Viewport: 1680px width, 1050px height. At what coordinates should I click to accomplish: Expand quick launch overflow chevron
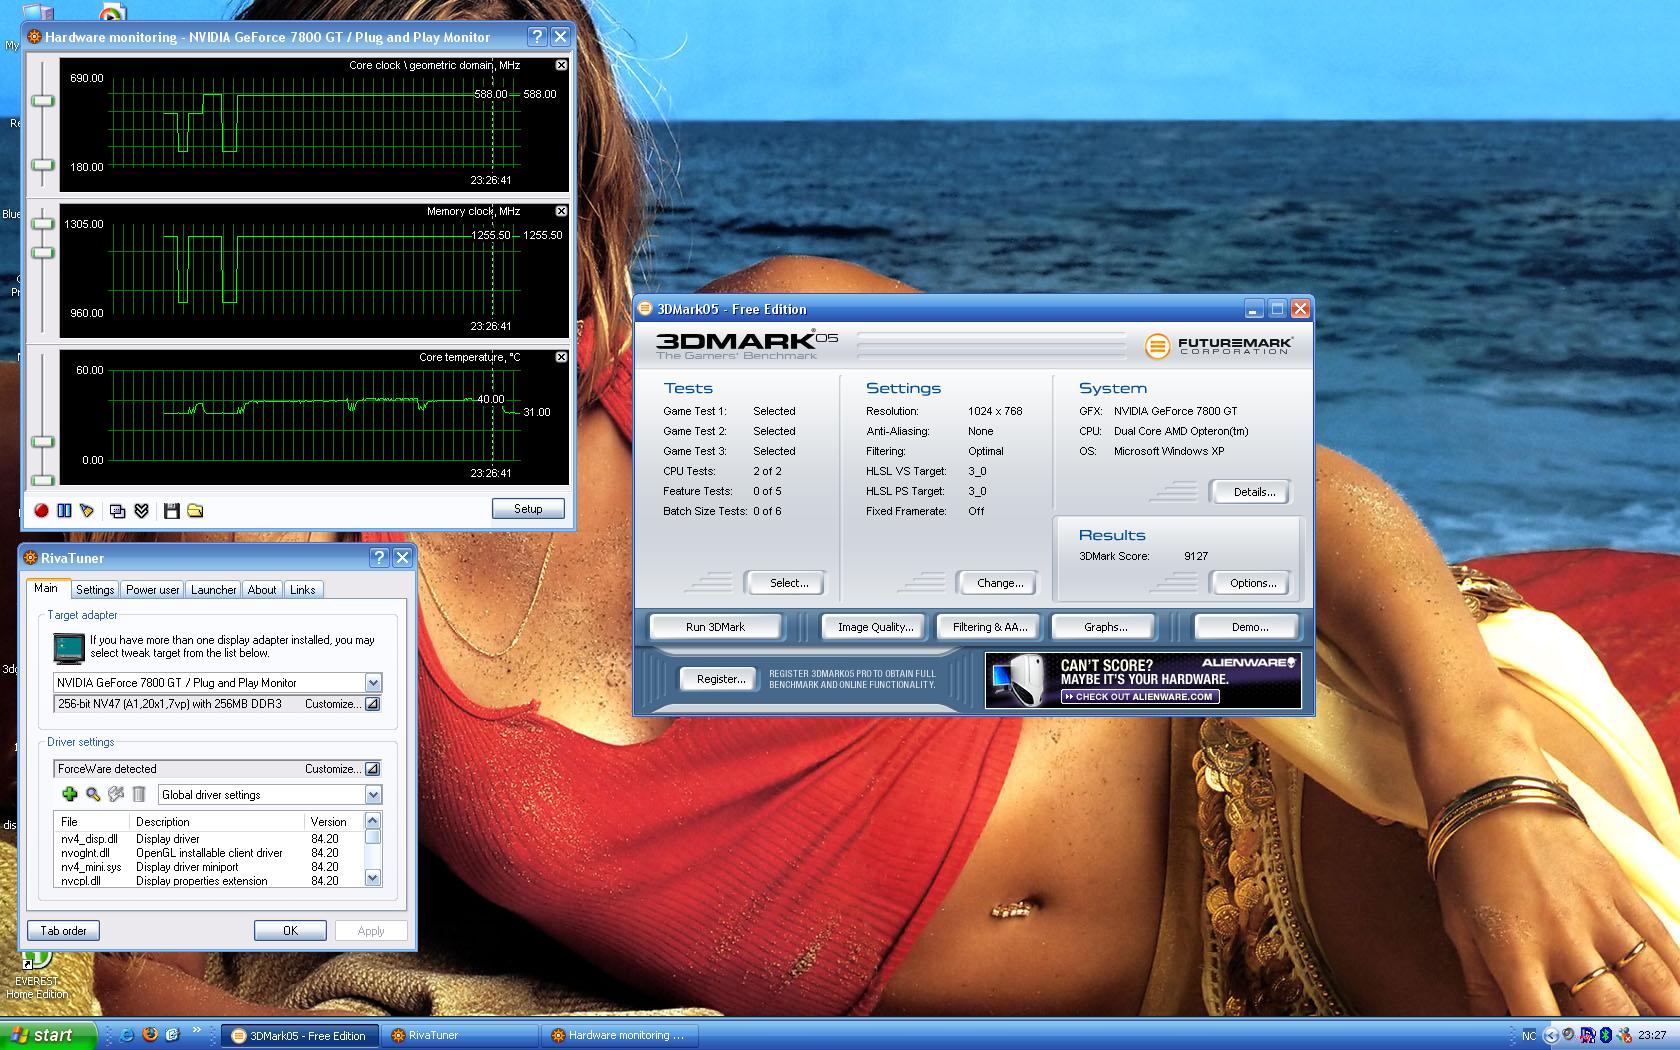(x=196, y=1030)
